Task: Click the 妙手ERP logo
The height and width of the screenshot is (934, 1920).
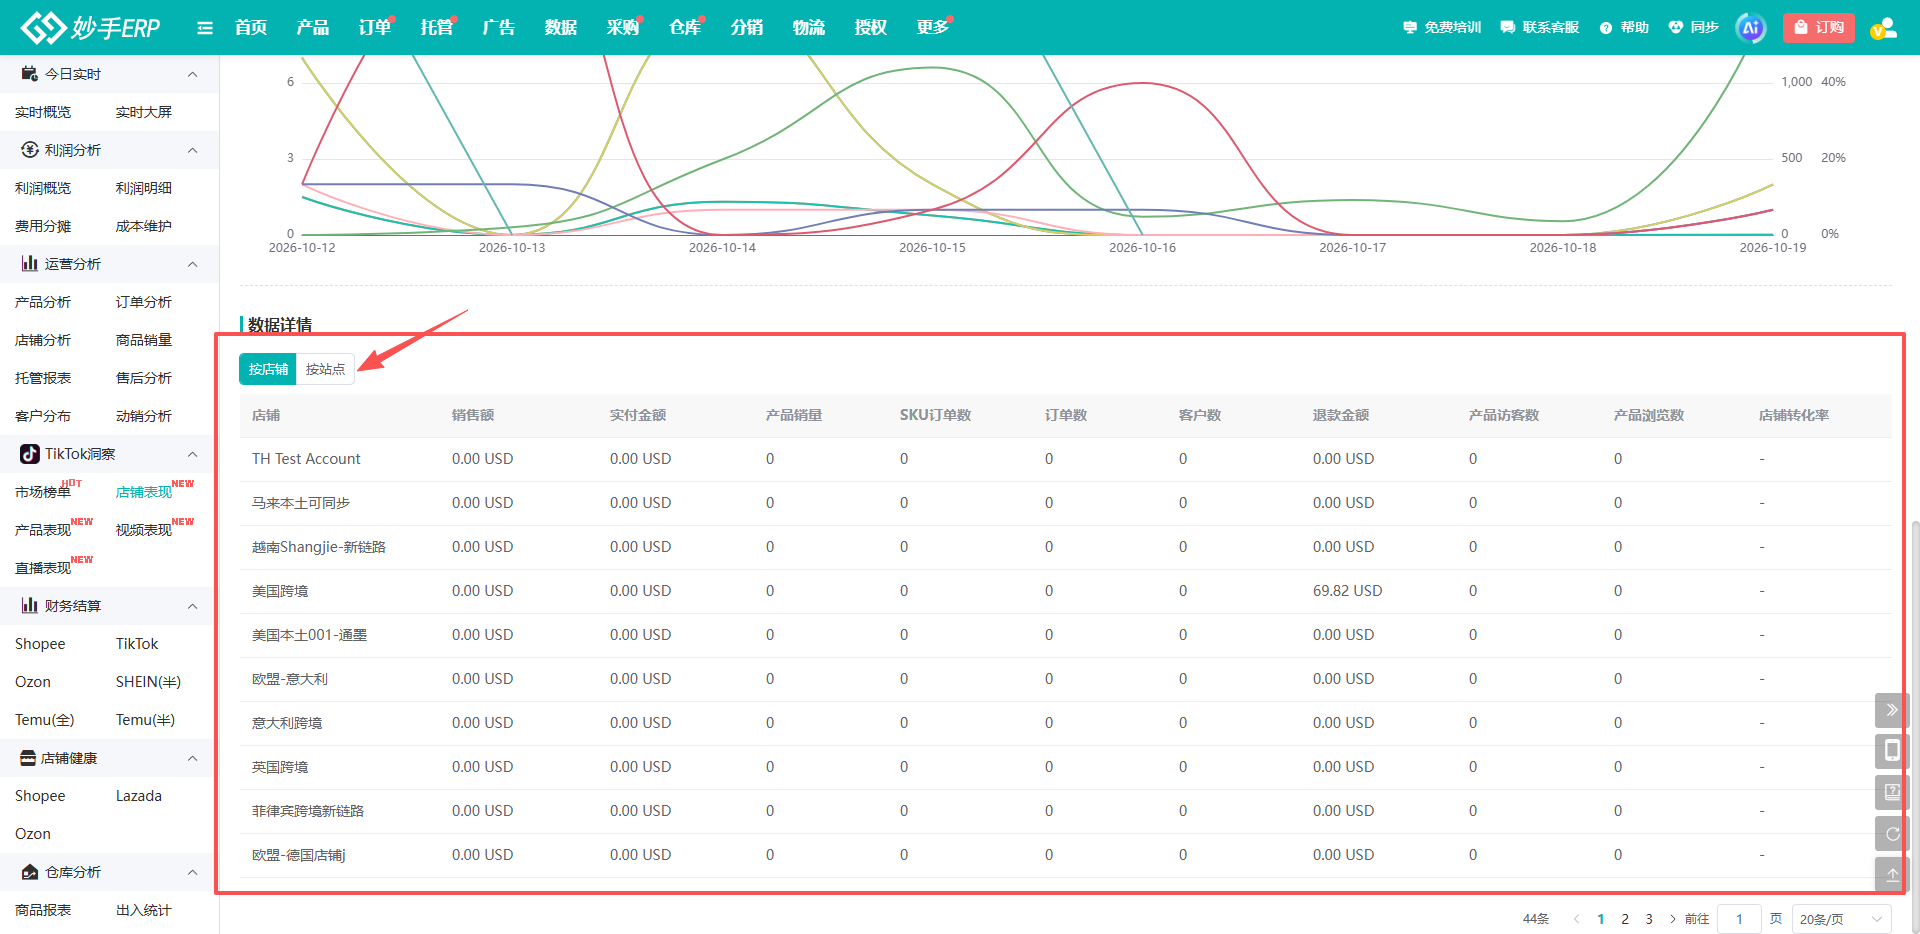Action: pos(90,27)
